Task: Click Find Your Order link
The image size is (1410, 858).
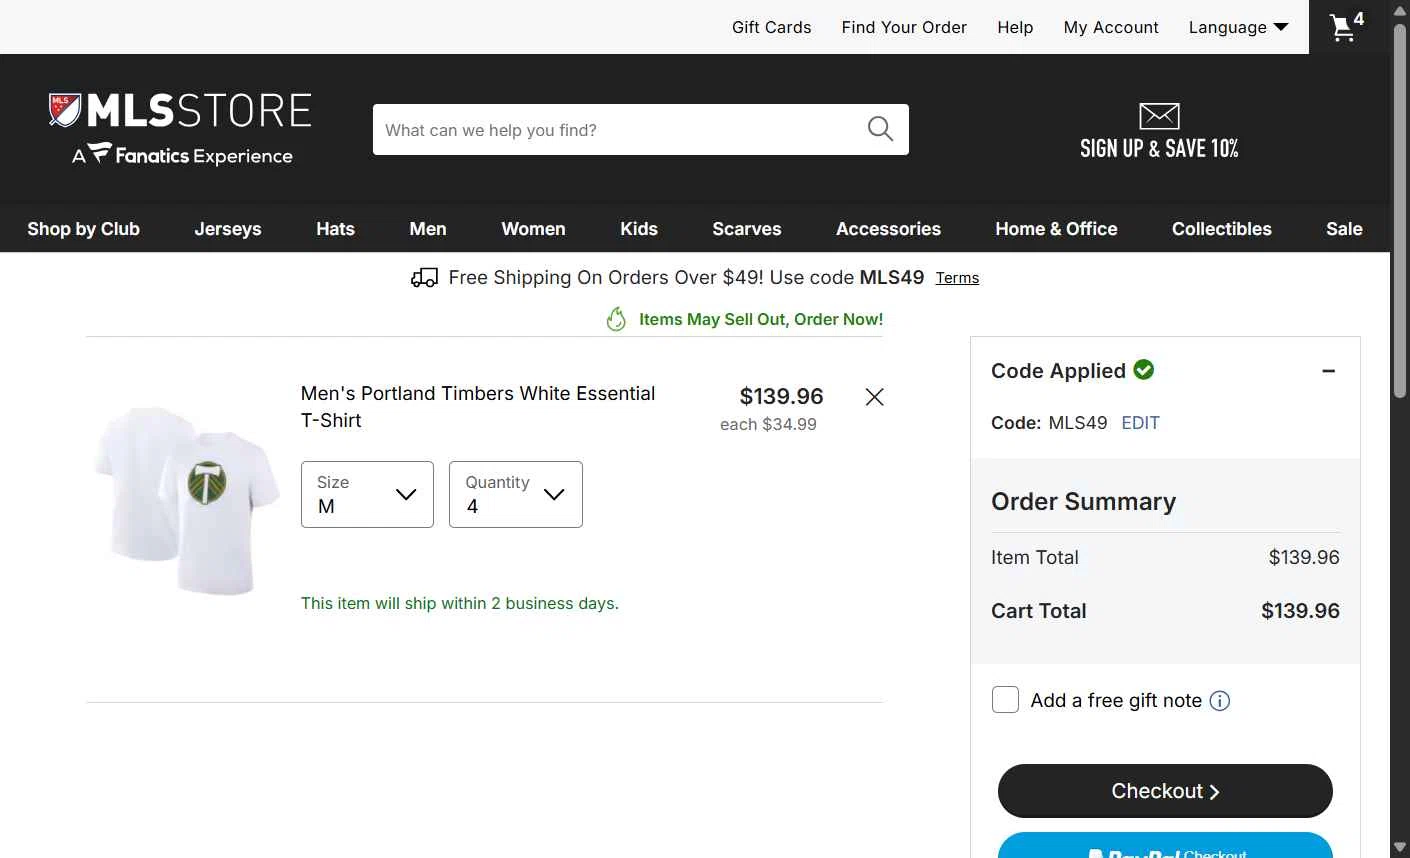Action: [904, 27]
